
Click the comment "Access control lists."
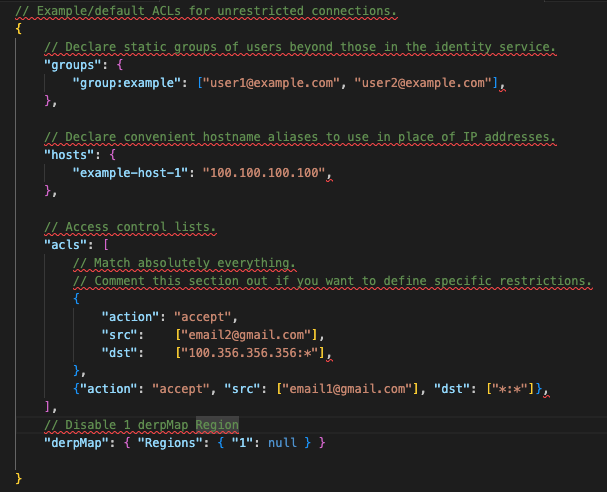(x=130, y=227)
